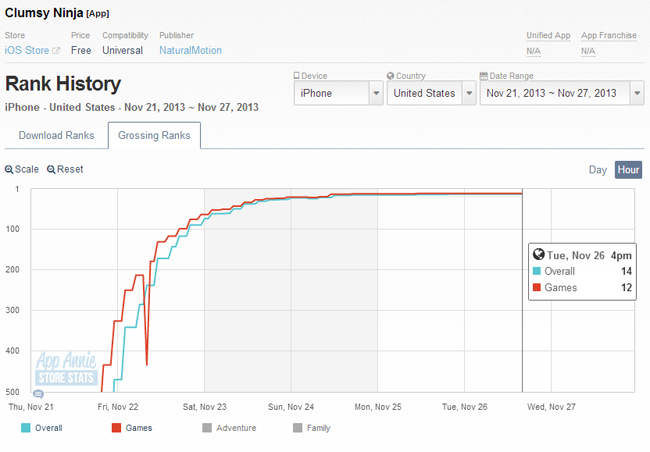Toggle the Overall series in legend
Viewport: 650px width, 452px height.
point(42,428)
